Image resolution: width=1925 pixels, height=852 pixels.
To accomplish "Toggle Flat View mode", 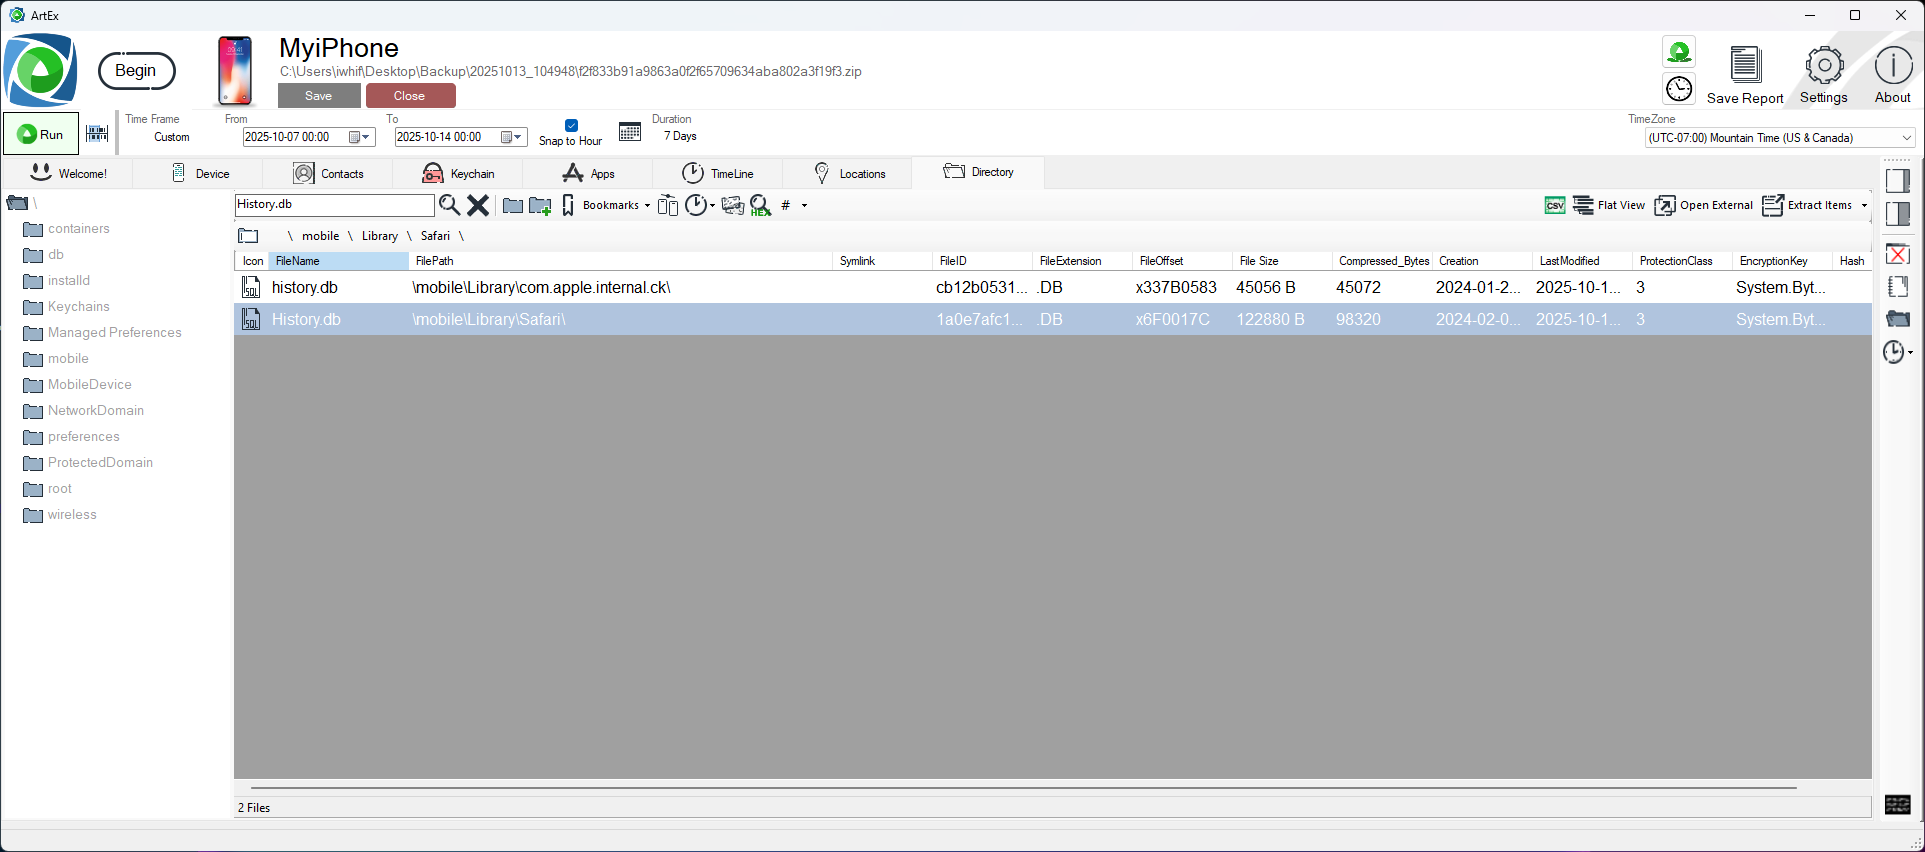I will (x=1608, y=205).
